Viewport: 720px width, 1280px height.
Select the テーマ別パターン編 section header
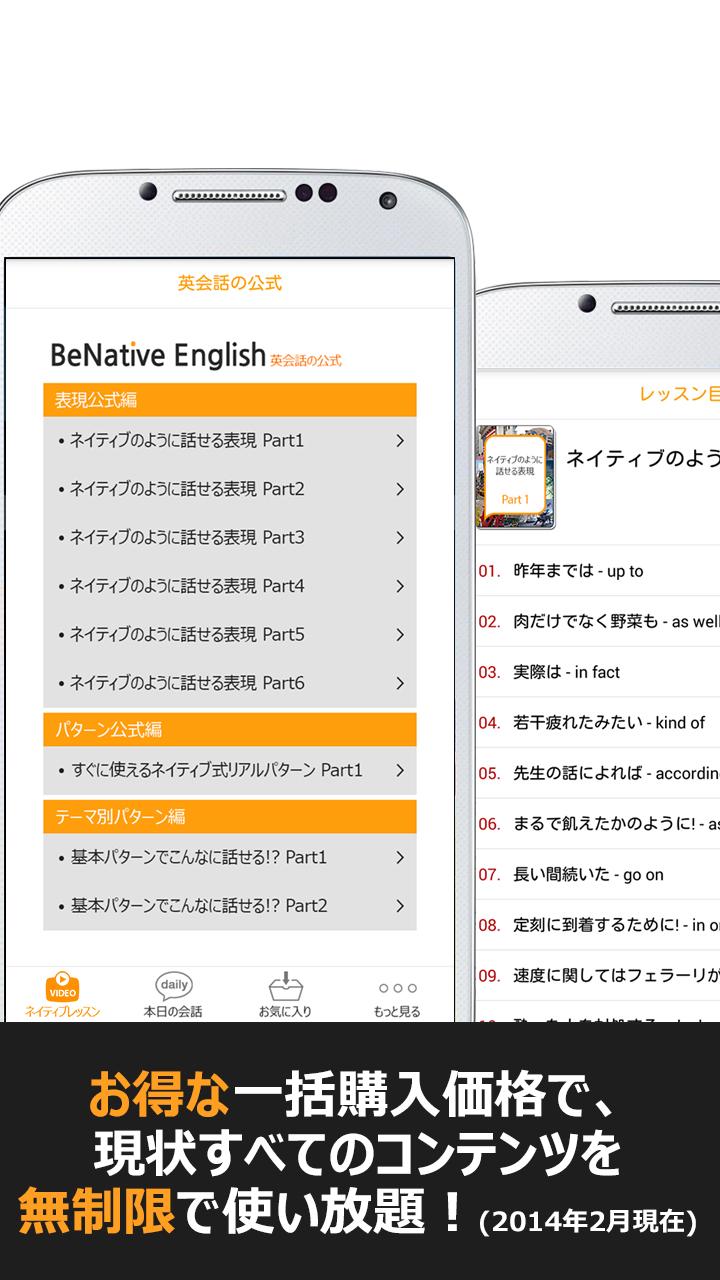pyautogui.click(x=230, y=817)
